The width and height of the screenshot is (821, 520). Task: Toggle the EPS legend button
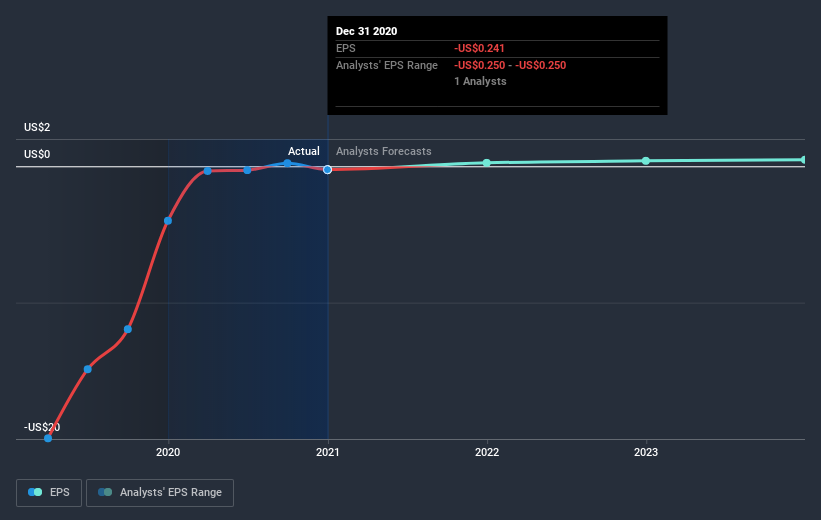pyautogui.click(x=49, y=492)
